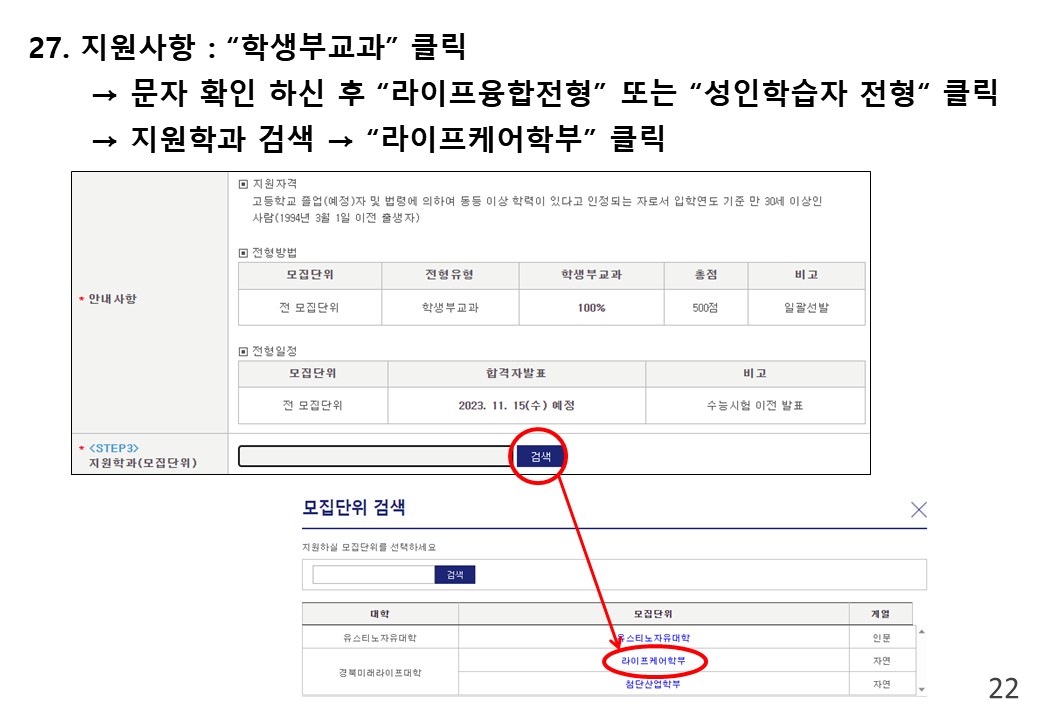Click the 2023. 11. 15(수) 예정 cell
The image size is (1040, 720).
[516, 405]
